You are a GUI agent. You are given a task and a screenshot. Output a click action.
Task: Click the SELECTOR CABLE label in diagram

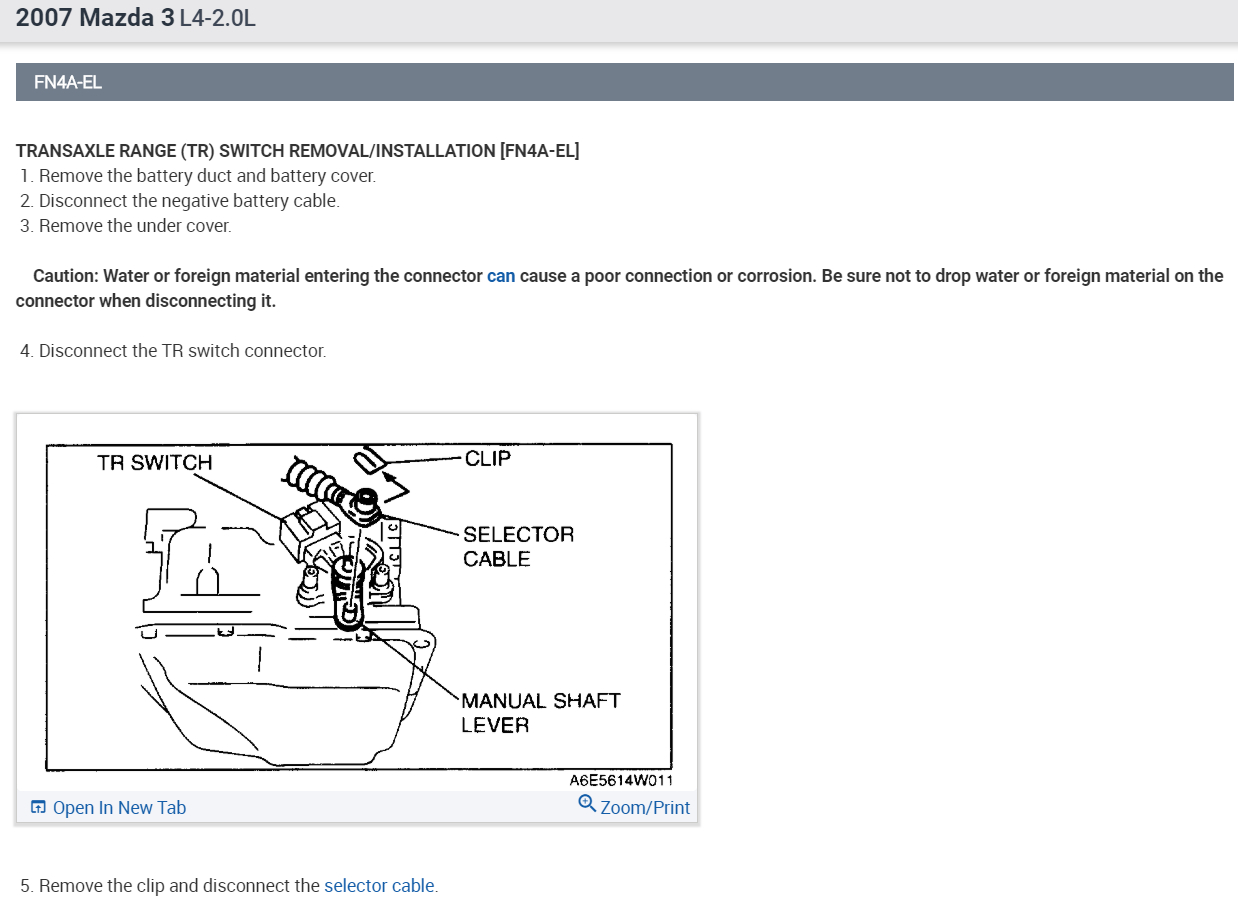518,546
